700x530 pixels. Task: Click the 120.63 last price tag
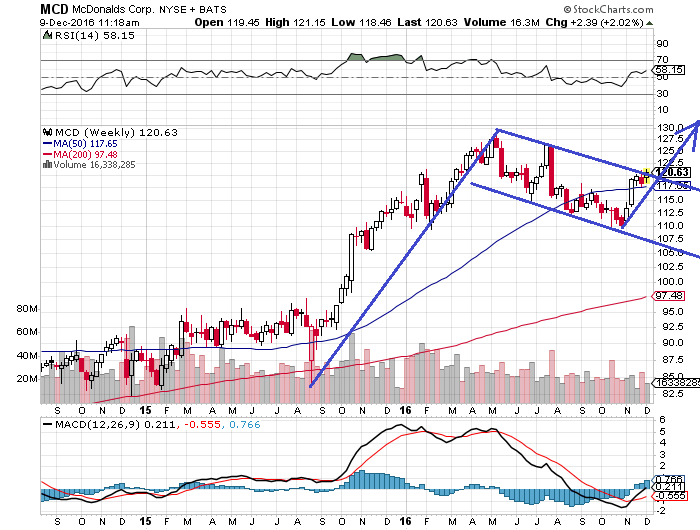point(672,172)
